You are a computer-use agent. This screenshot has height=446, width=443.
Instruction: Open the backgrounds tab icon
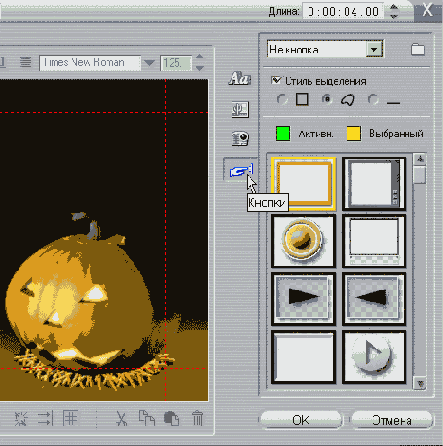pyautogui.click(x=240, y=109)
